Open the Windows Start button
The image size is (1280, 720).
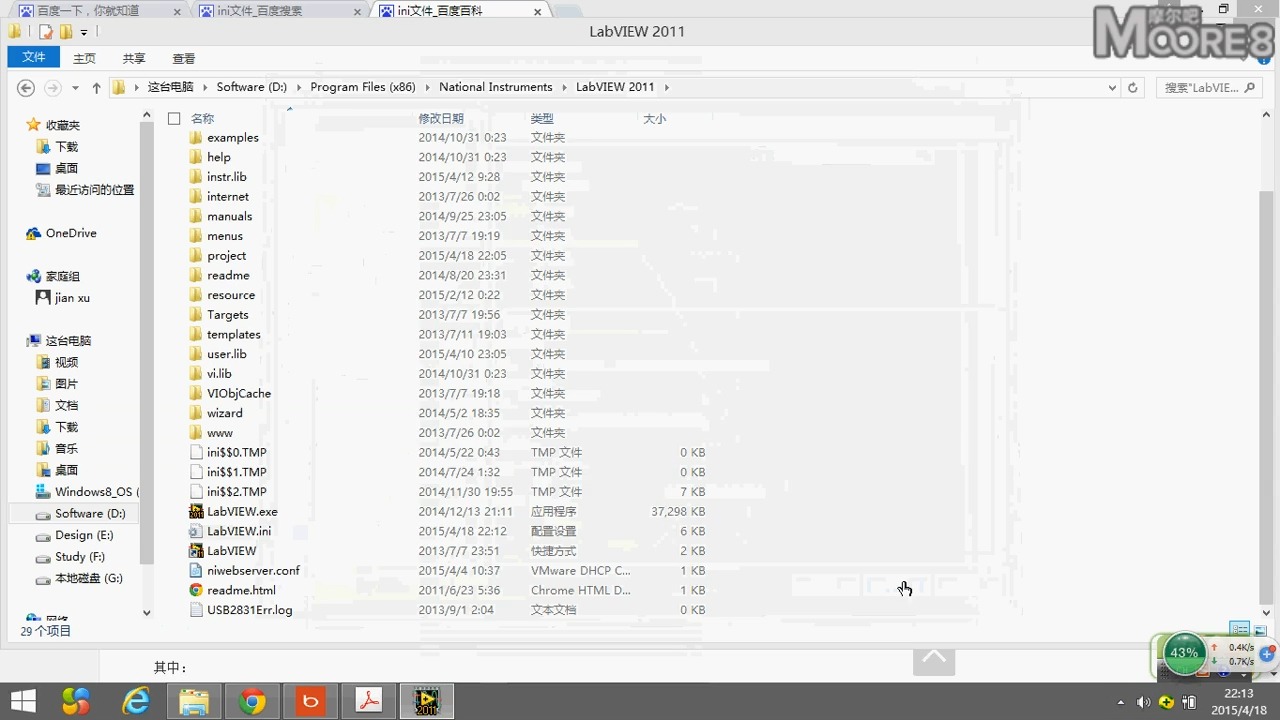coord(23,702)
